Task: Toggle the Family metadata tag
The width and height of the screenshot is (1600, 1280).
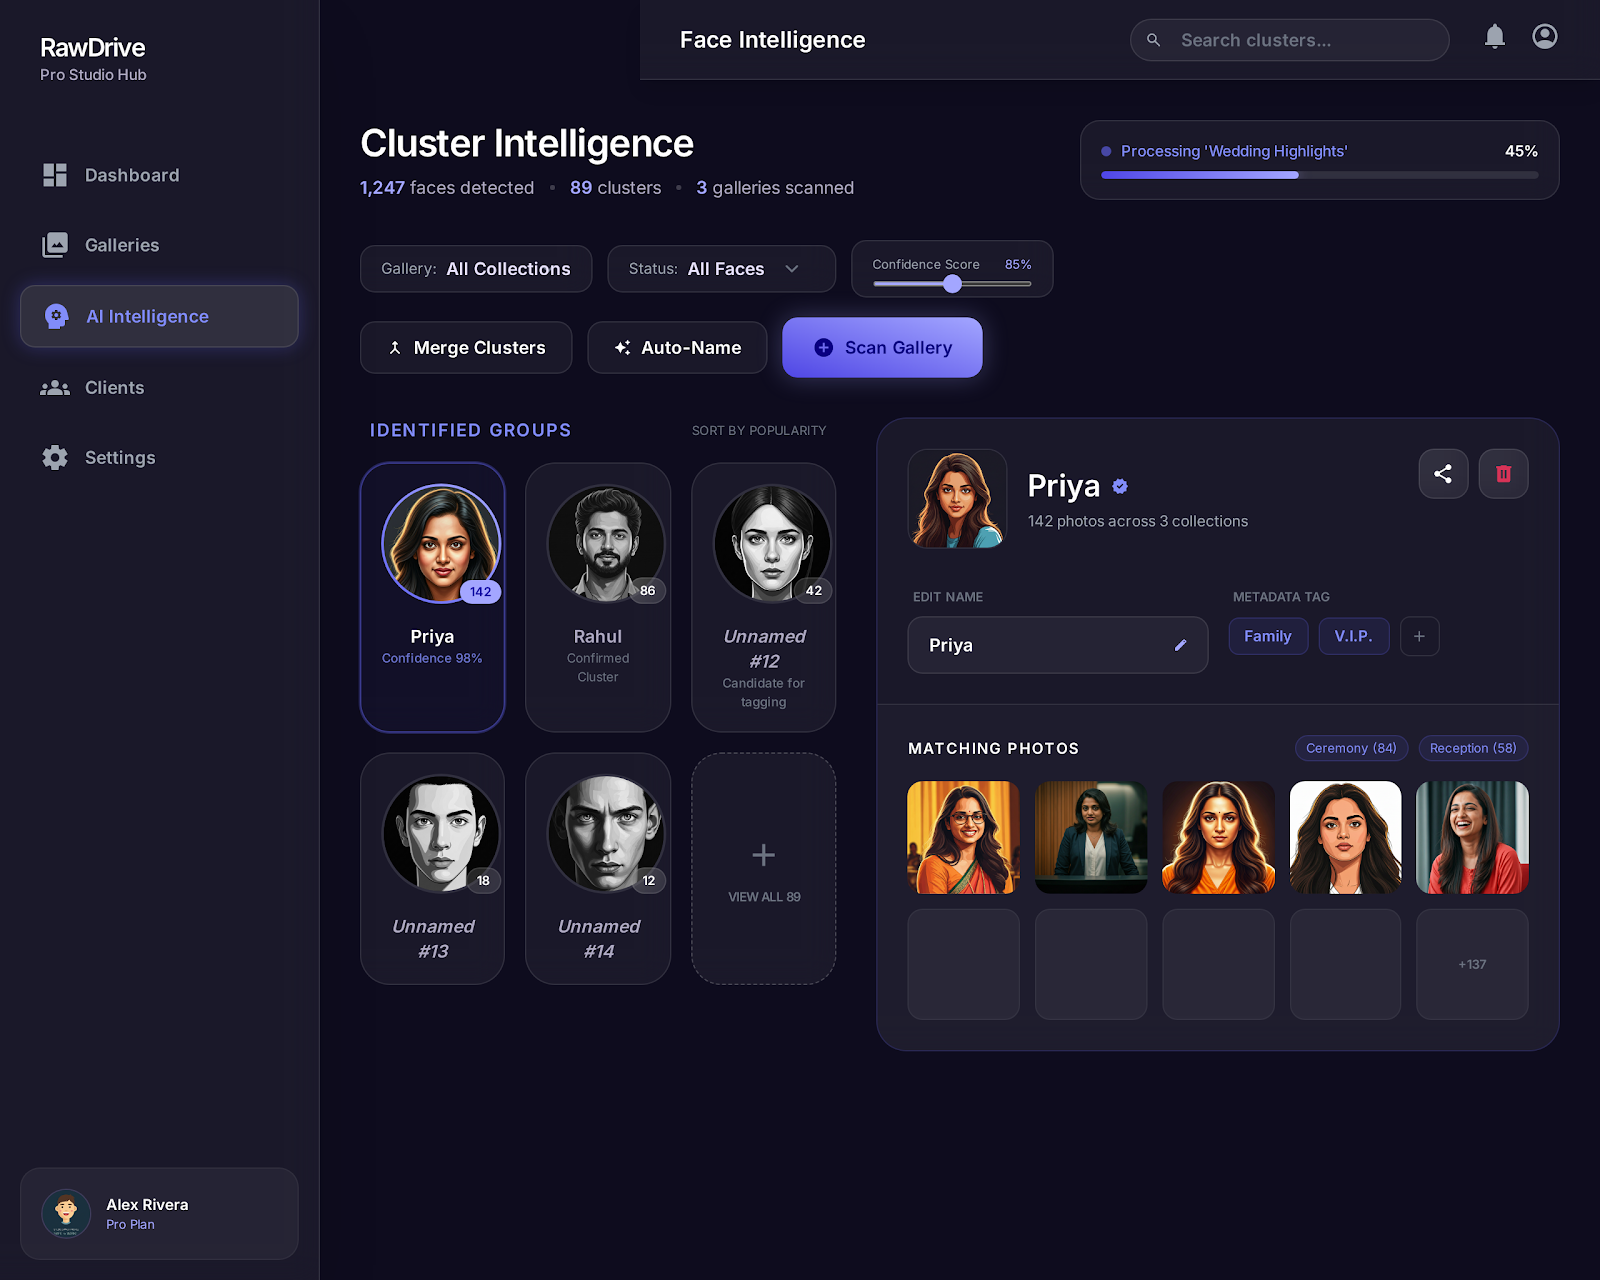Action: tap(1267, 636)
